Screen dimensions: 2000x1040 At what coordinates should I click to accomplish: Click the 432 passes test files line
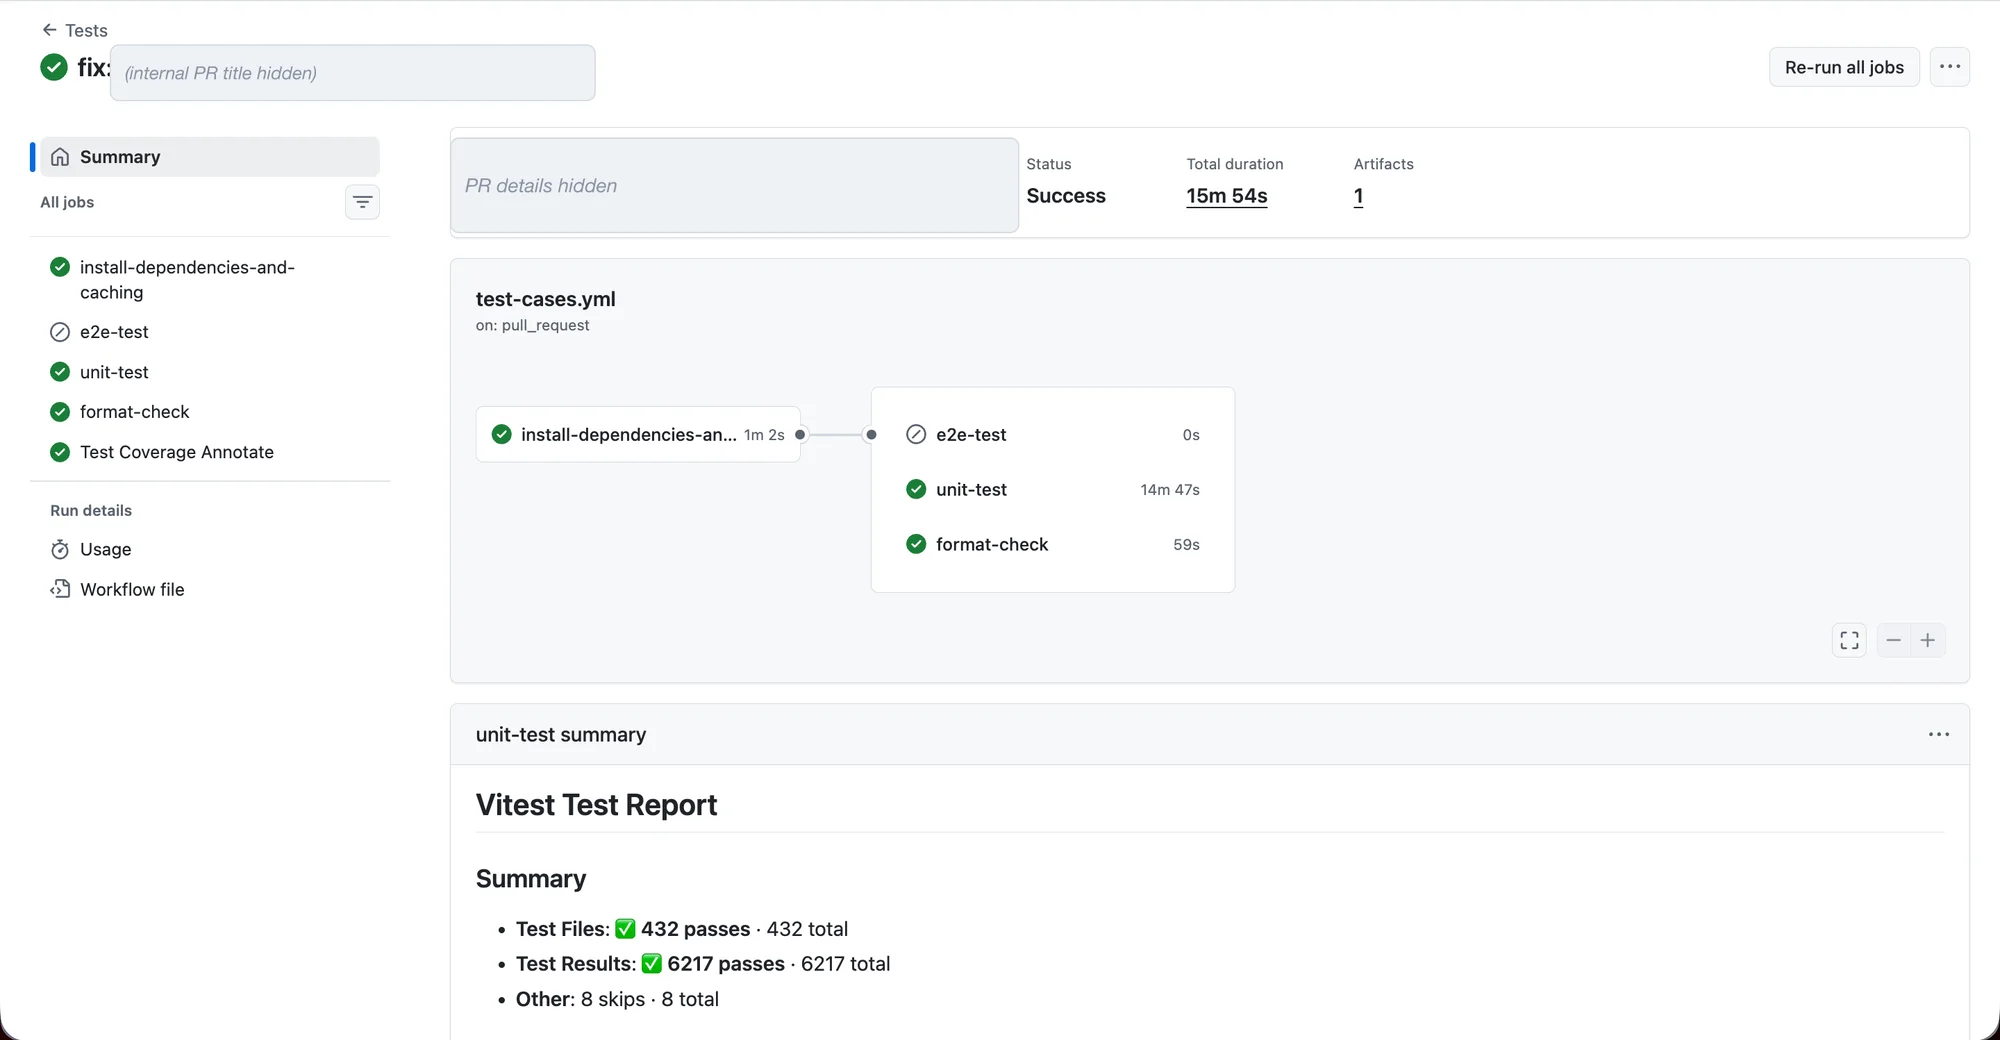pos(682,929)
